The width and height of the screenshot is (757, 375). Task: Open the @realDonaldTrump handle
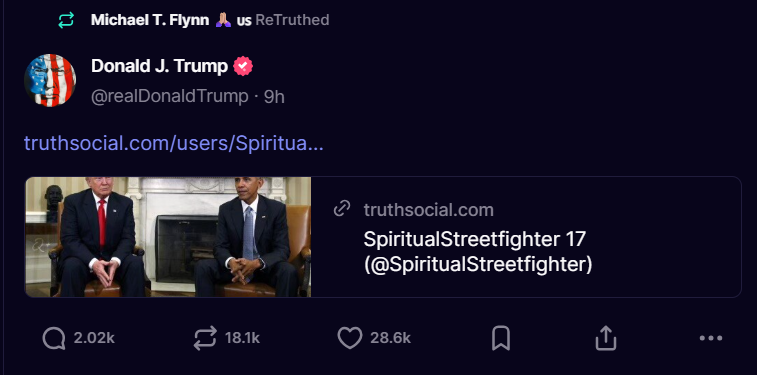pos(169,97)
